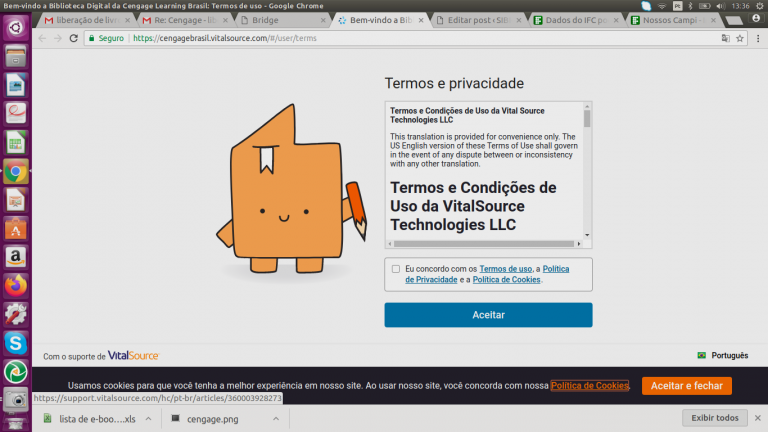The height and width of the screenshot is (432, 768).
Task: Tick the 'Eu concordo' terms agreement checkbox
Action: coord(396,269)
